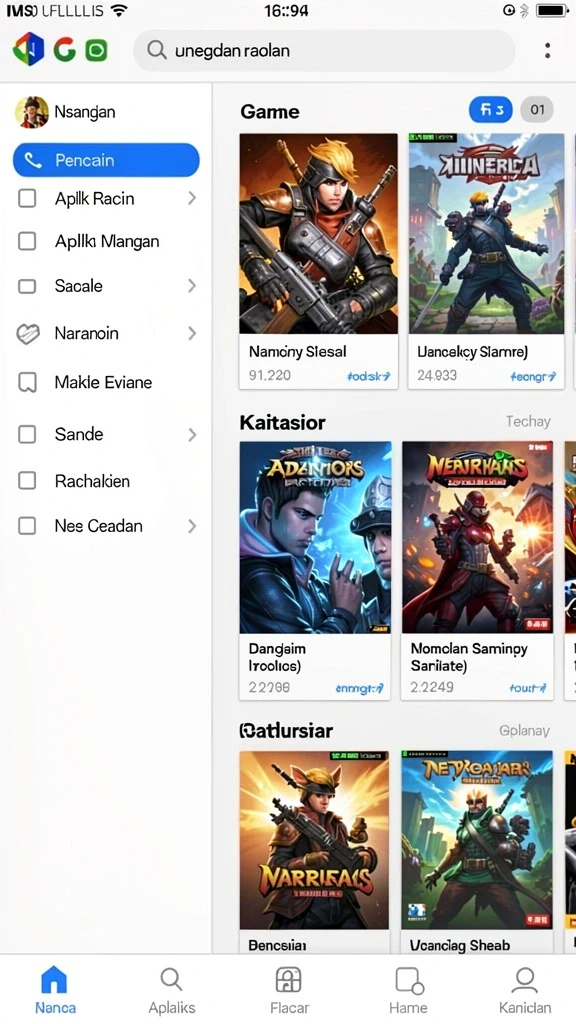Open the multicolor shield app icon
Image resolution: width=576 pixels, height=1024 pixels.
click(28, 49)
